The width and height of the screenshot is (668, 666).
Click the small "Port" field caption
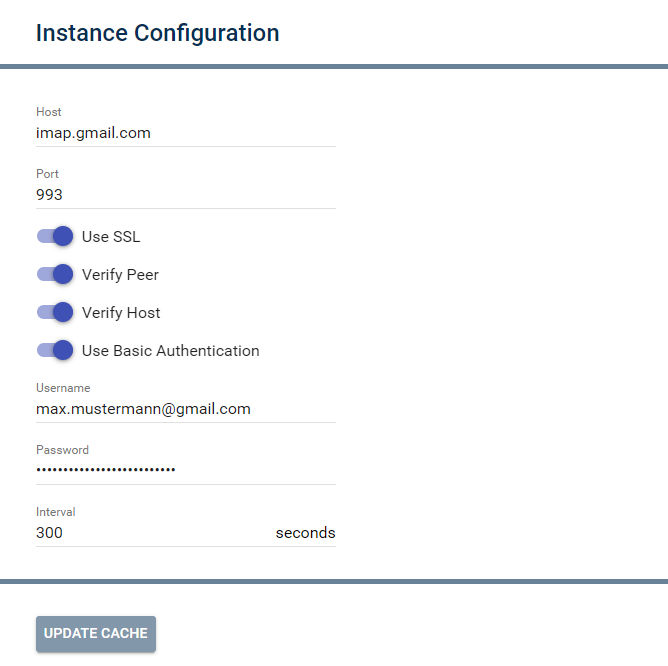47,174
